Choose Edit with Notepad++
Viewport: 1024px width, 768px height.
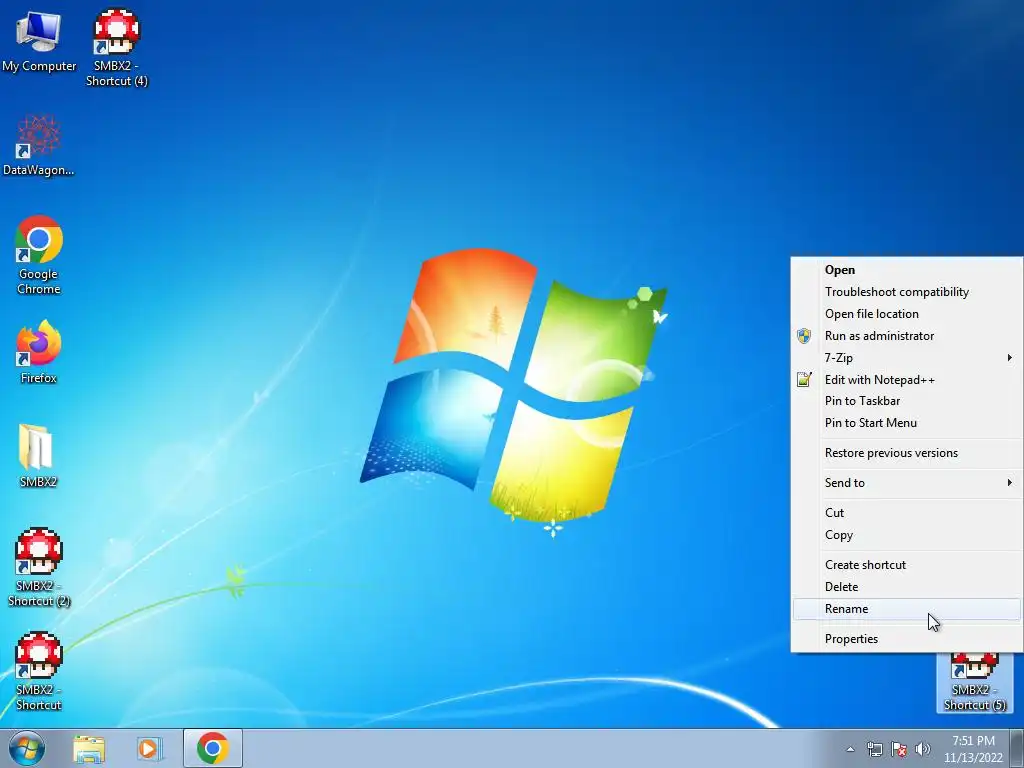[x=907, y=379]
